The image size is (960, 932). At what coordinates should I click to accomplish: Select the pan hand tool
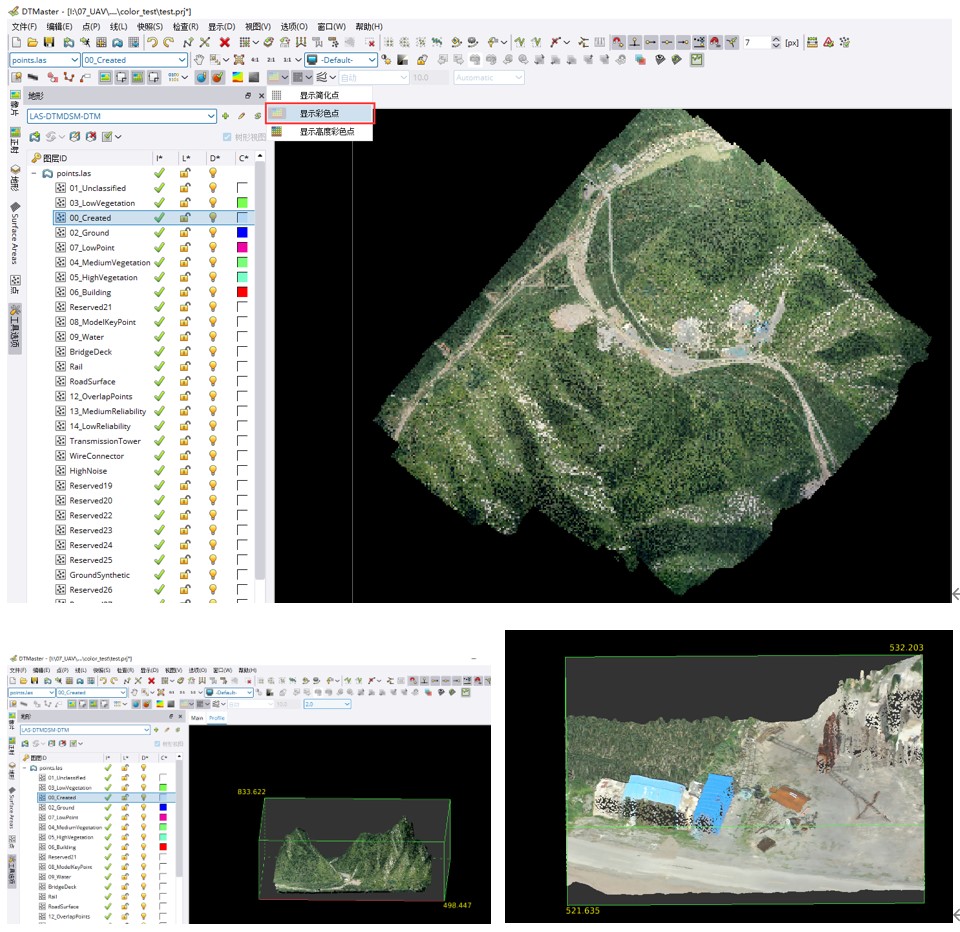click(x=199, y=60)
